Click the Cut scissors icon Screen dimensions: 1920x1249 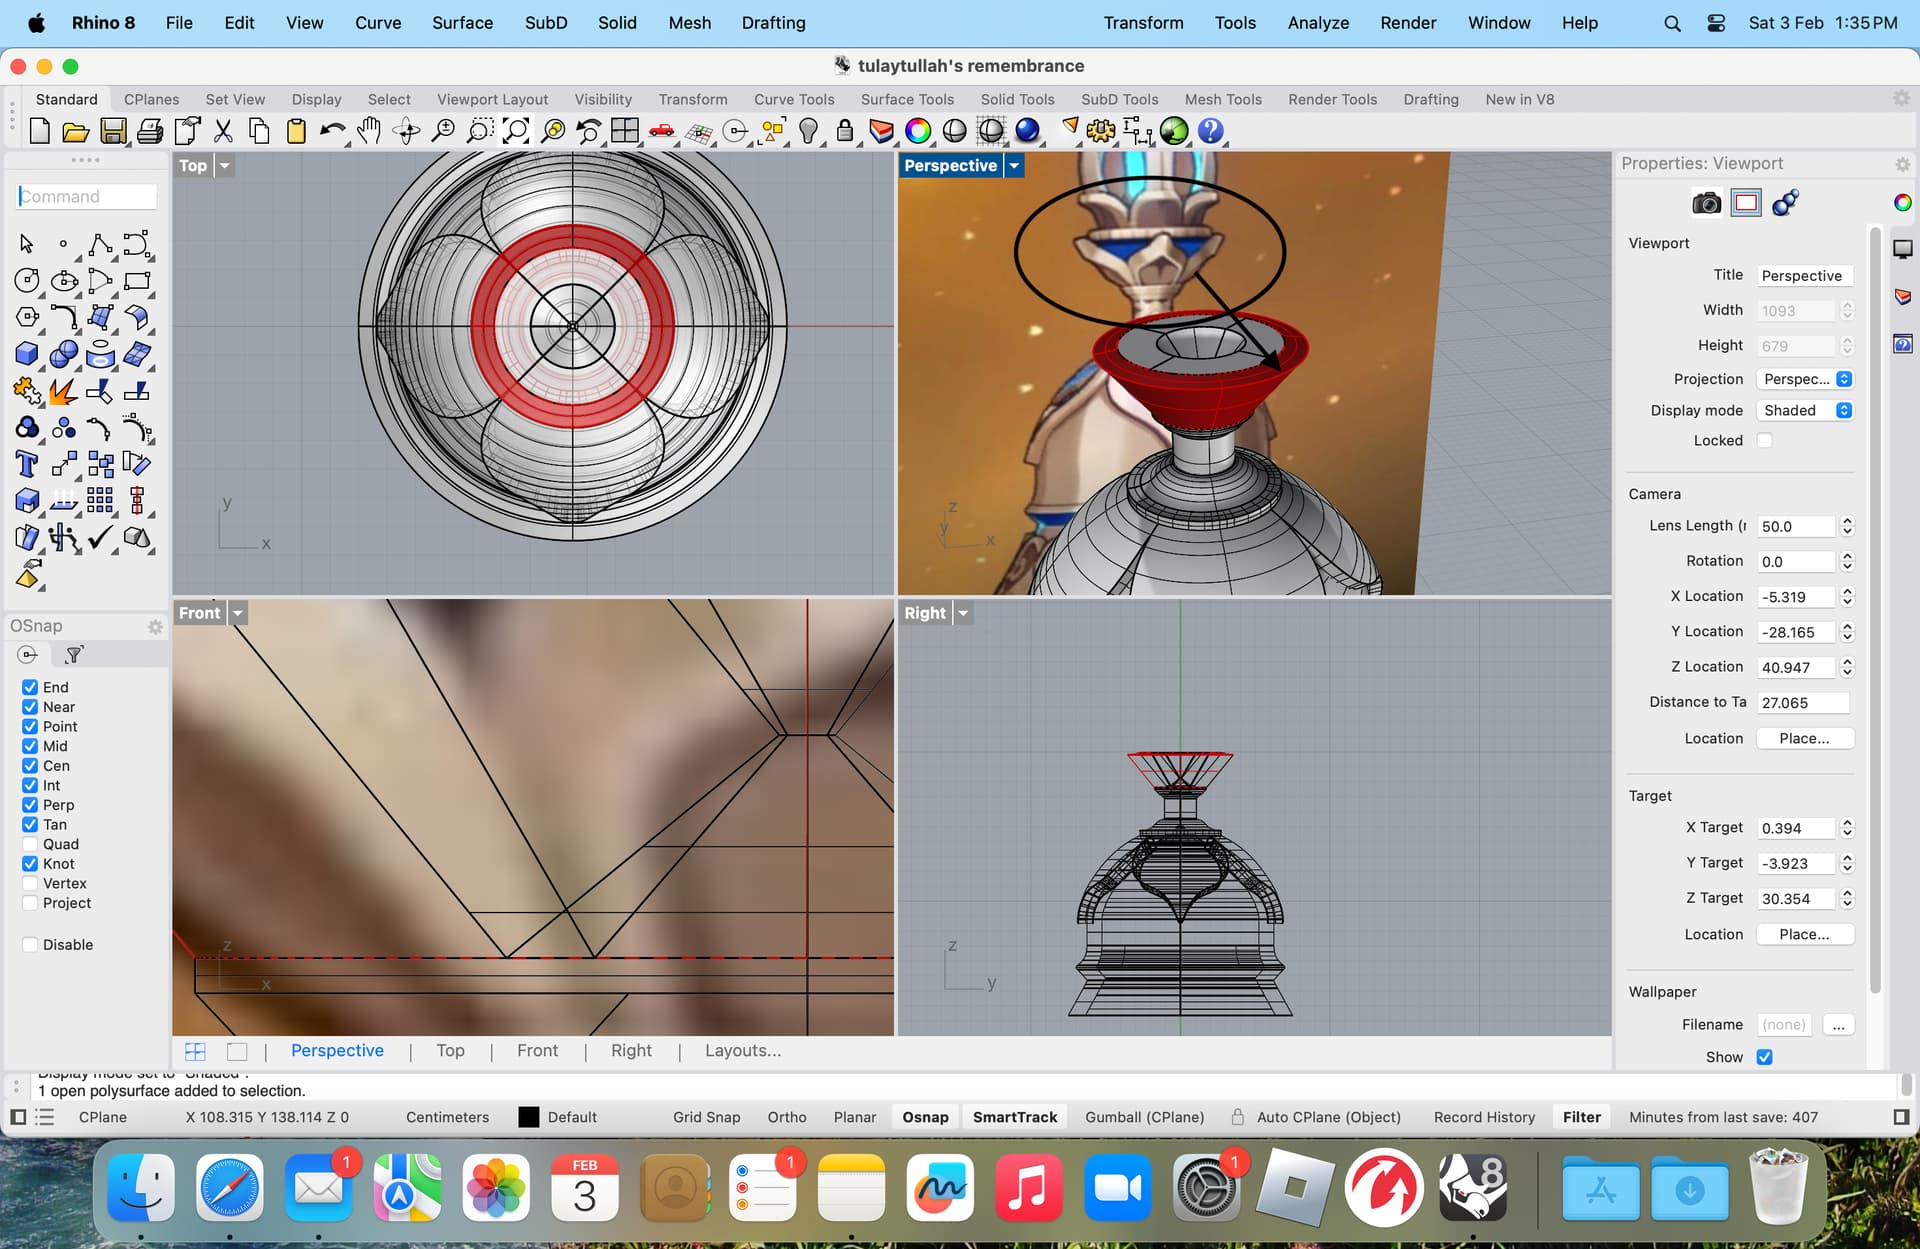coord(223,131)
